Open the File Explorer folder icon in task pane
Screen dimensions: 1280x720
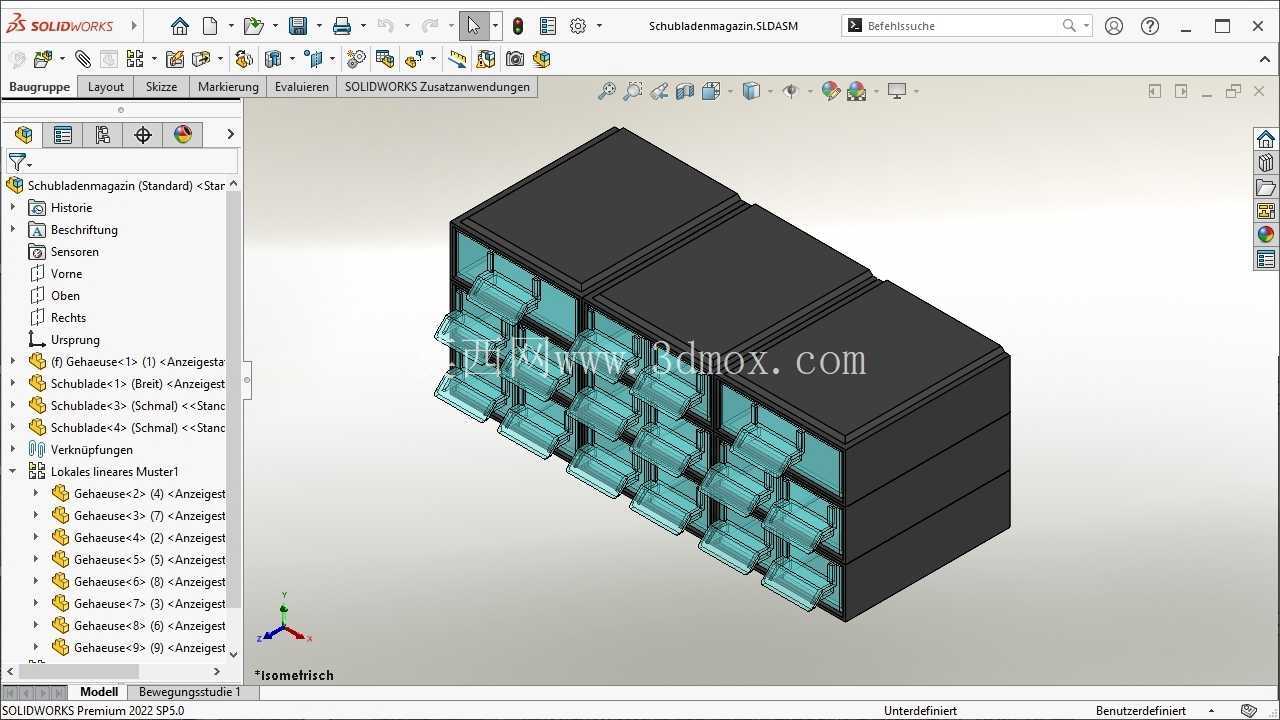(x=1266, y=187)
